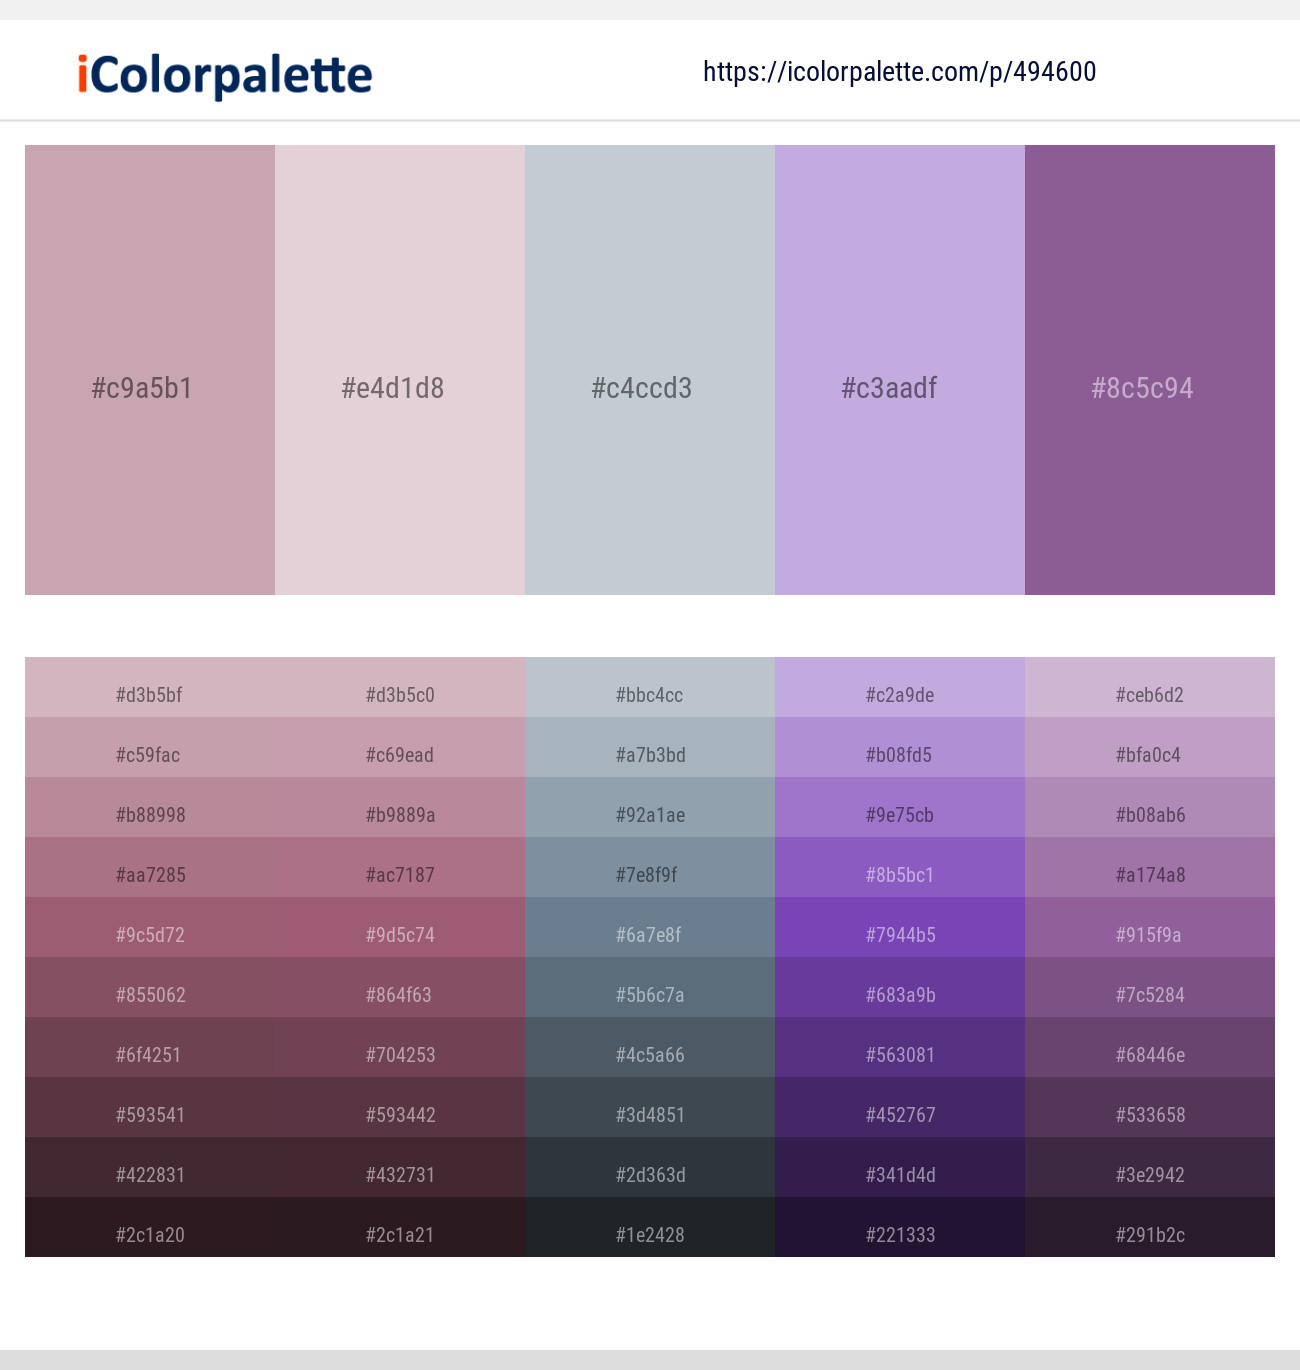The height and width of the screenshot is (1370, 1300).
Task: Select the #2c1a20 darkest pink shade
Action: (x=150, y=1227)
